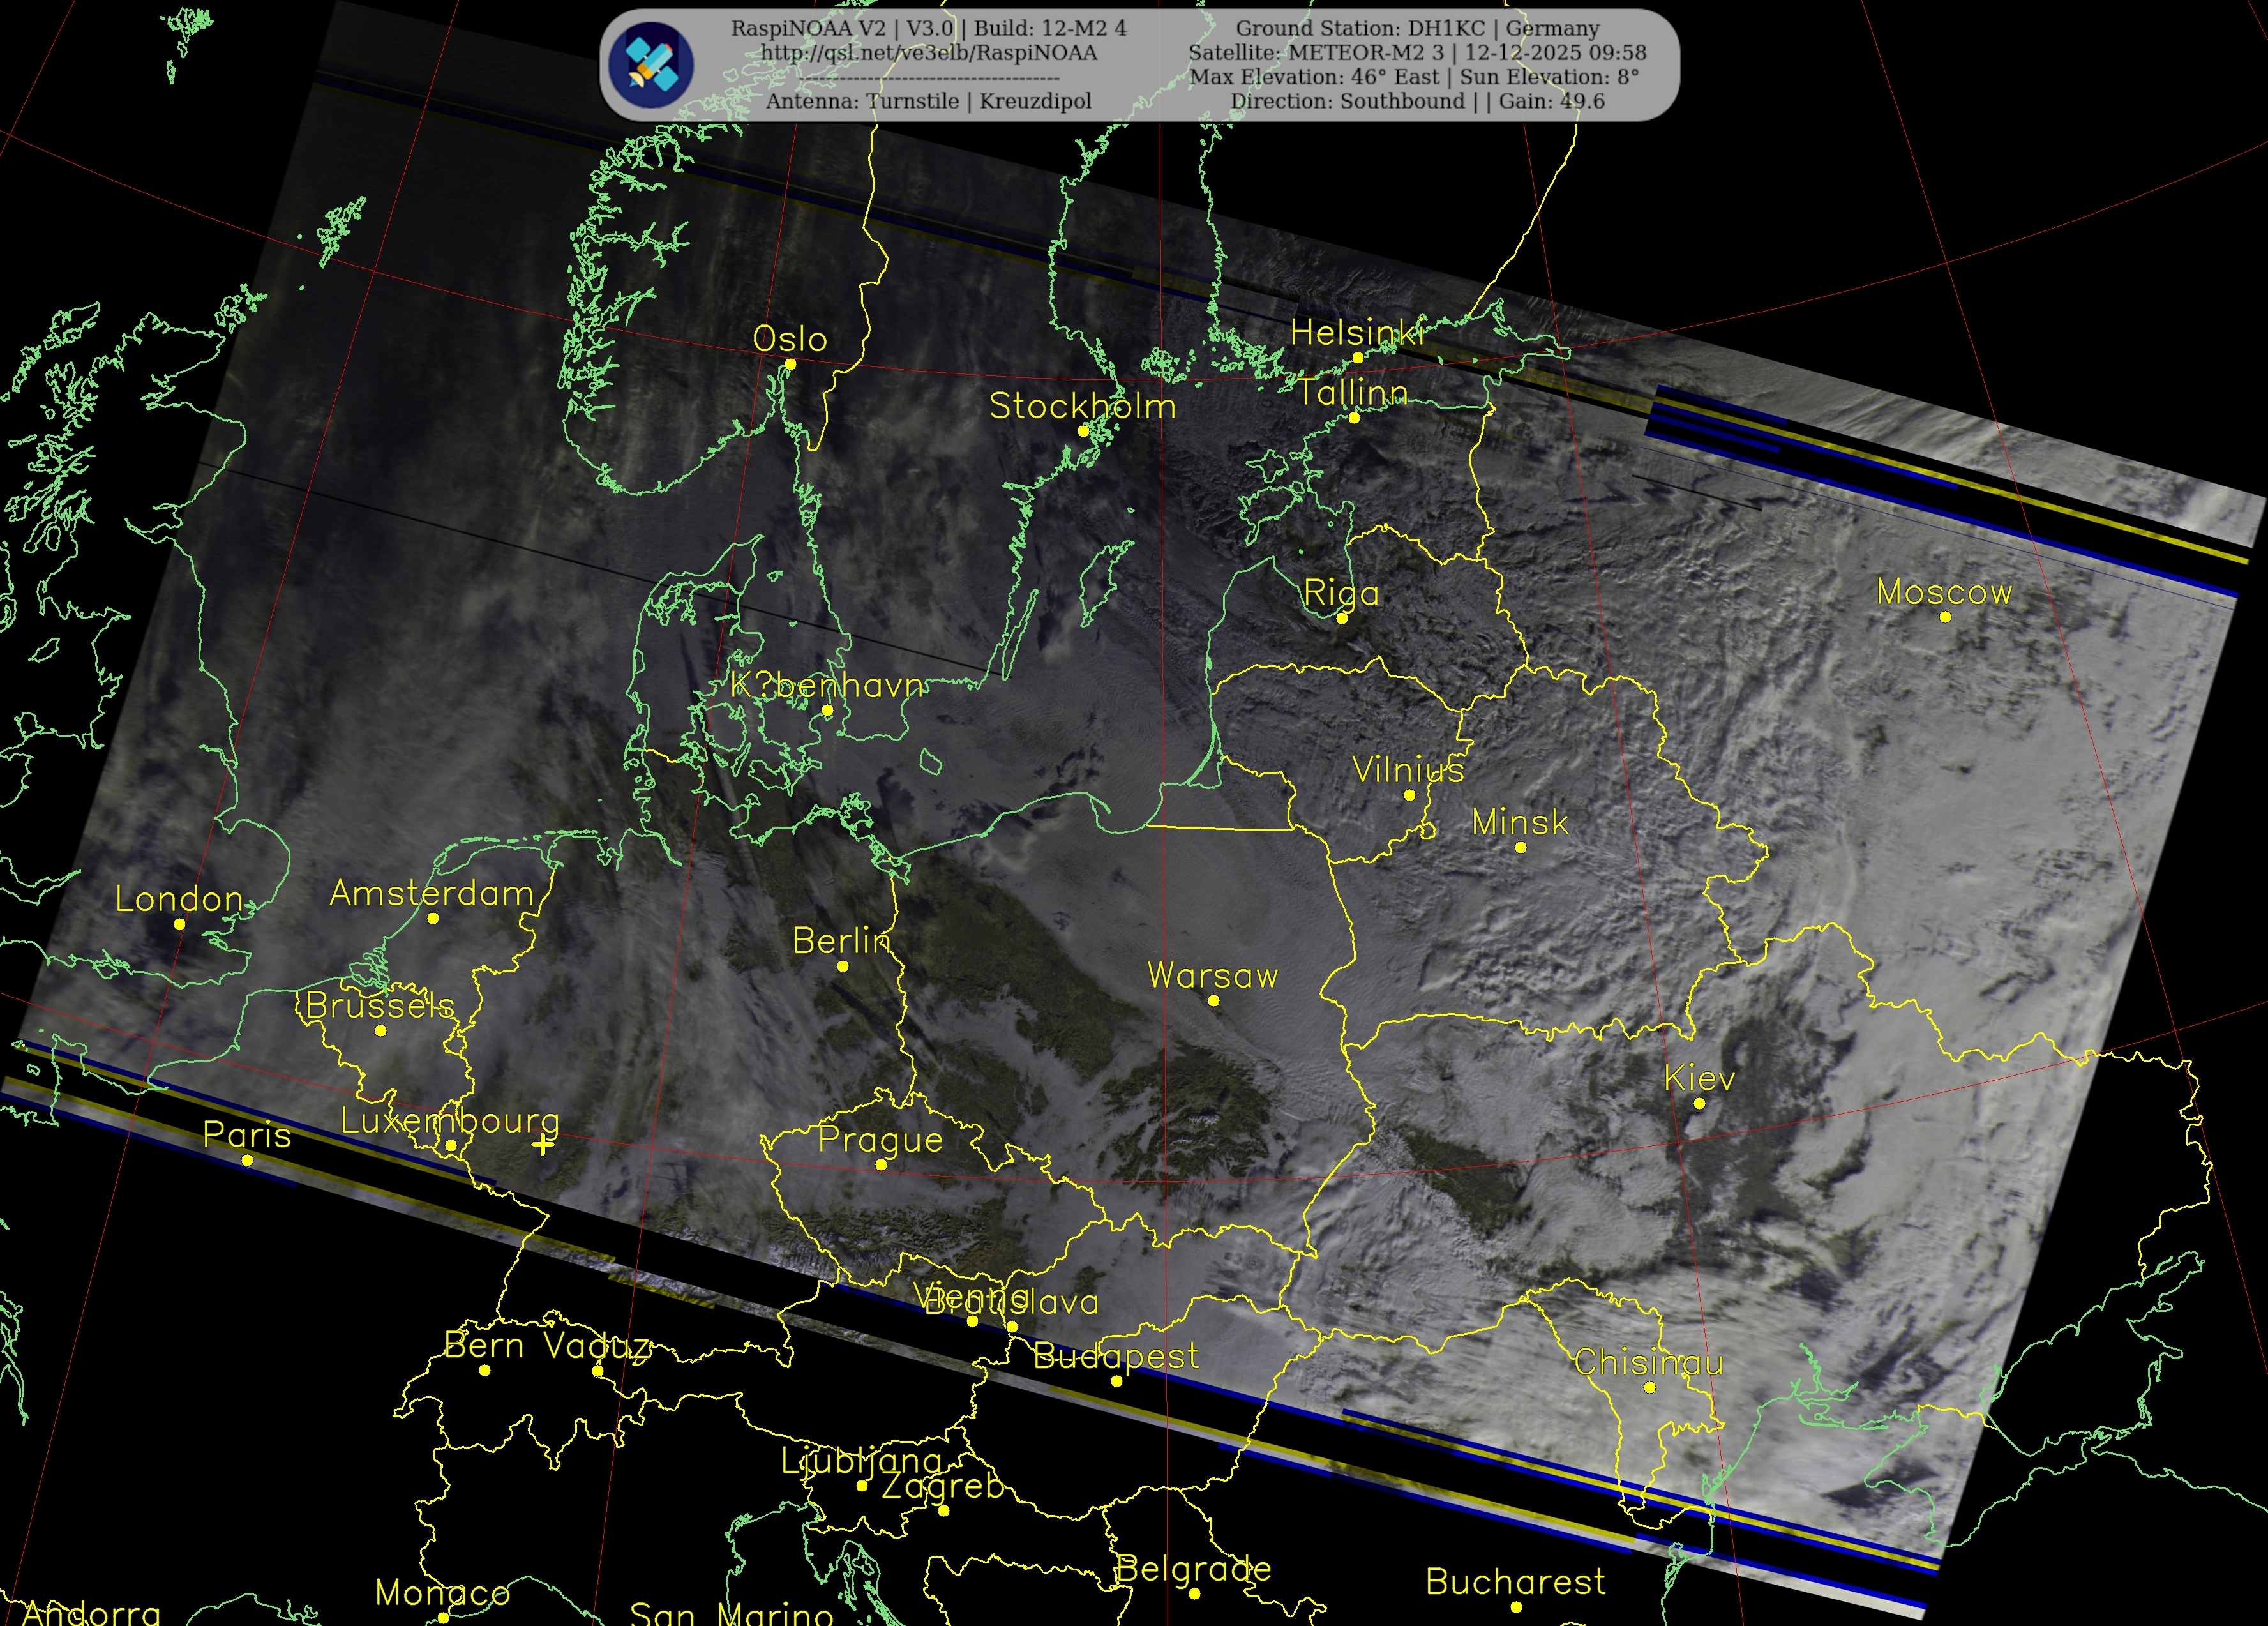The width and height of the screenshot is (2268, 1626).
Task: Click the Kiev city dot marker
Action: click(1699, 1104)
